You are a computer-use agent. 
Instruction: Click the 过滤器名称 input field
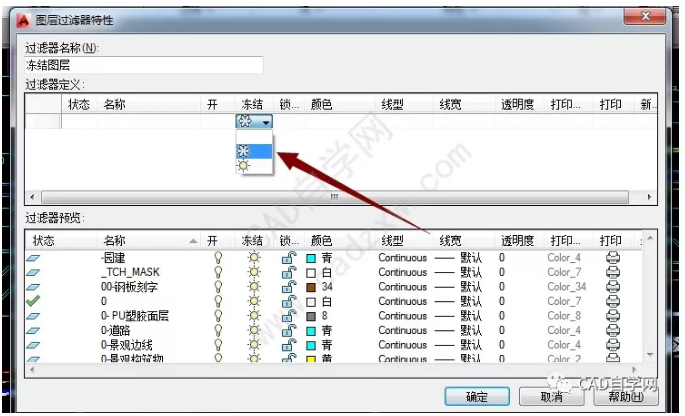click(x=144, y=65)
